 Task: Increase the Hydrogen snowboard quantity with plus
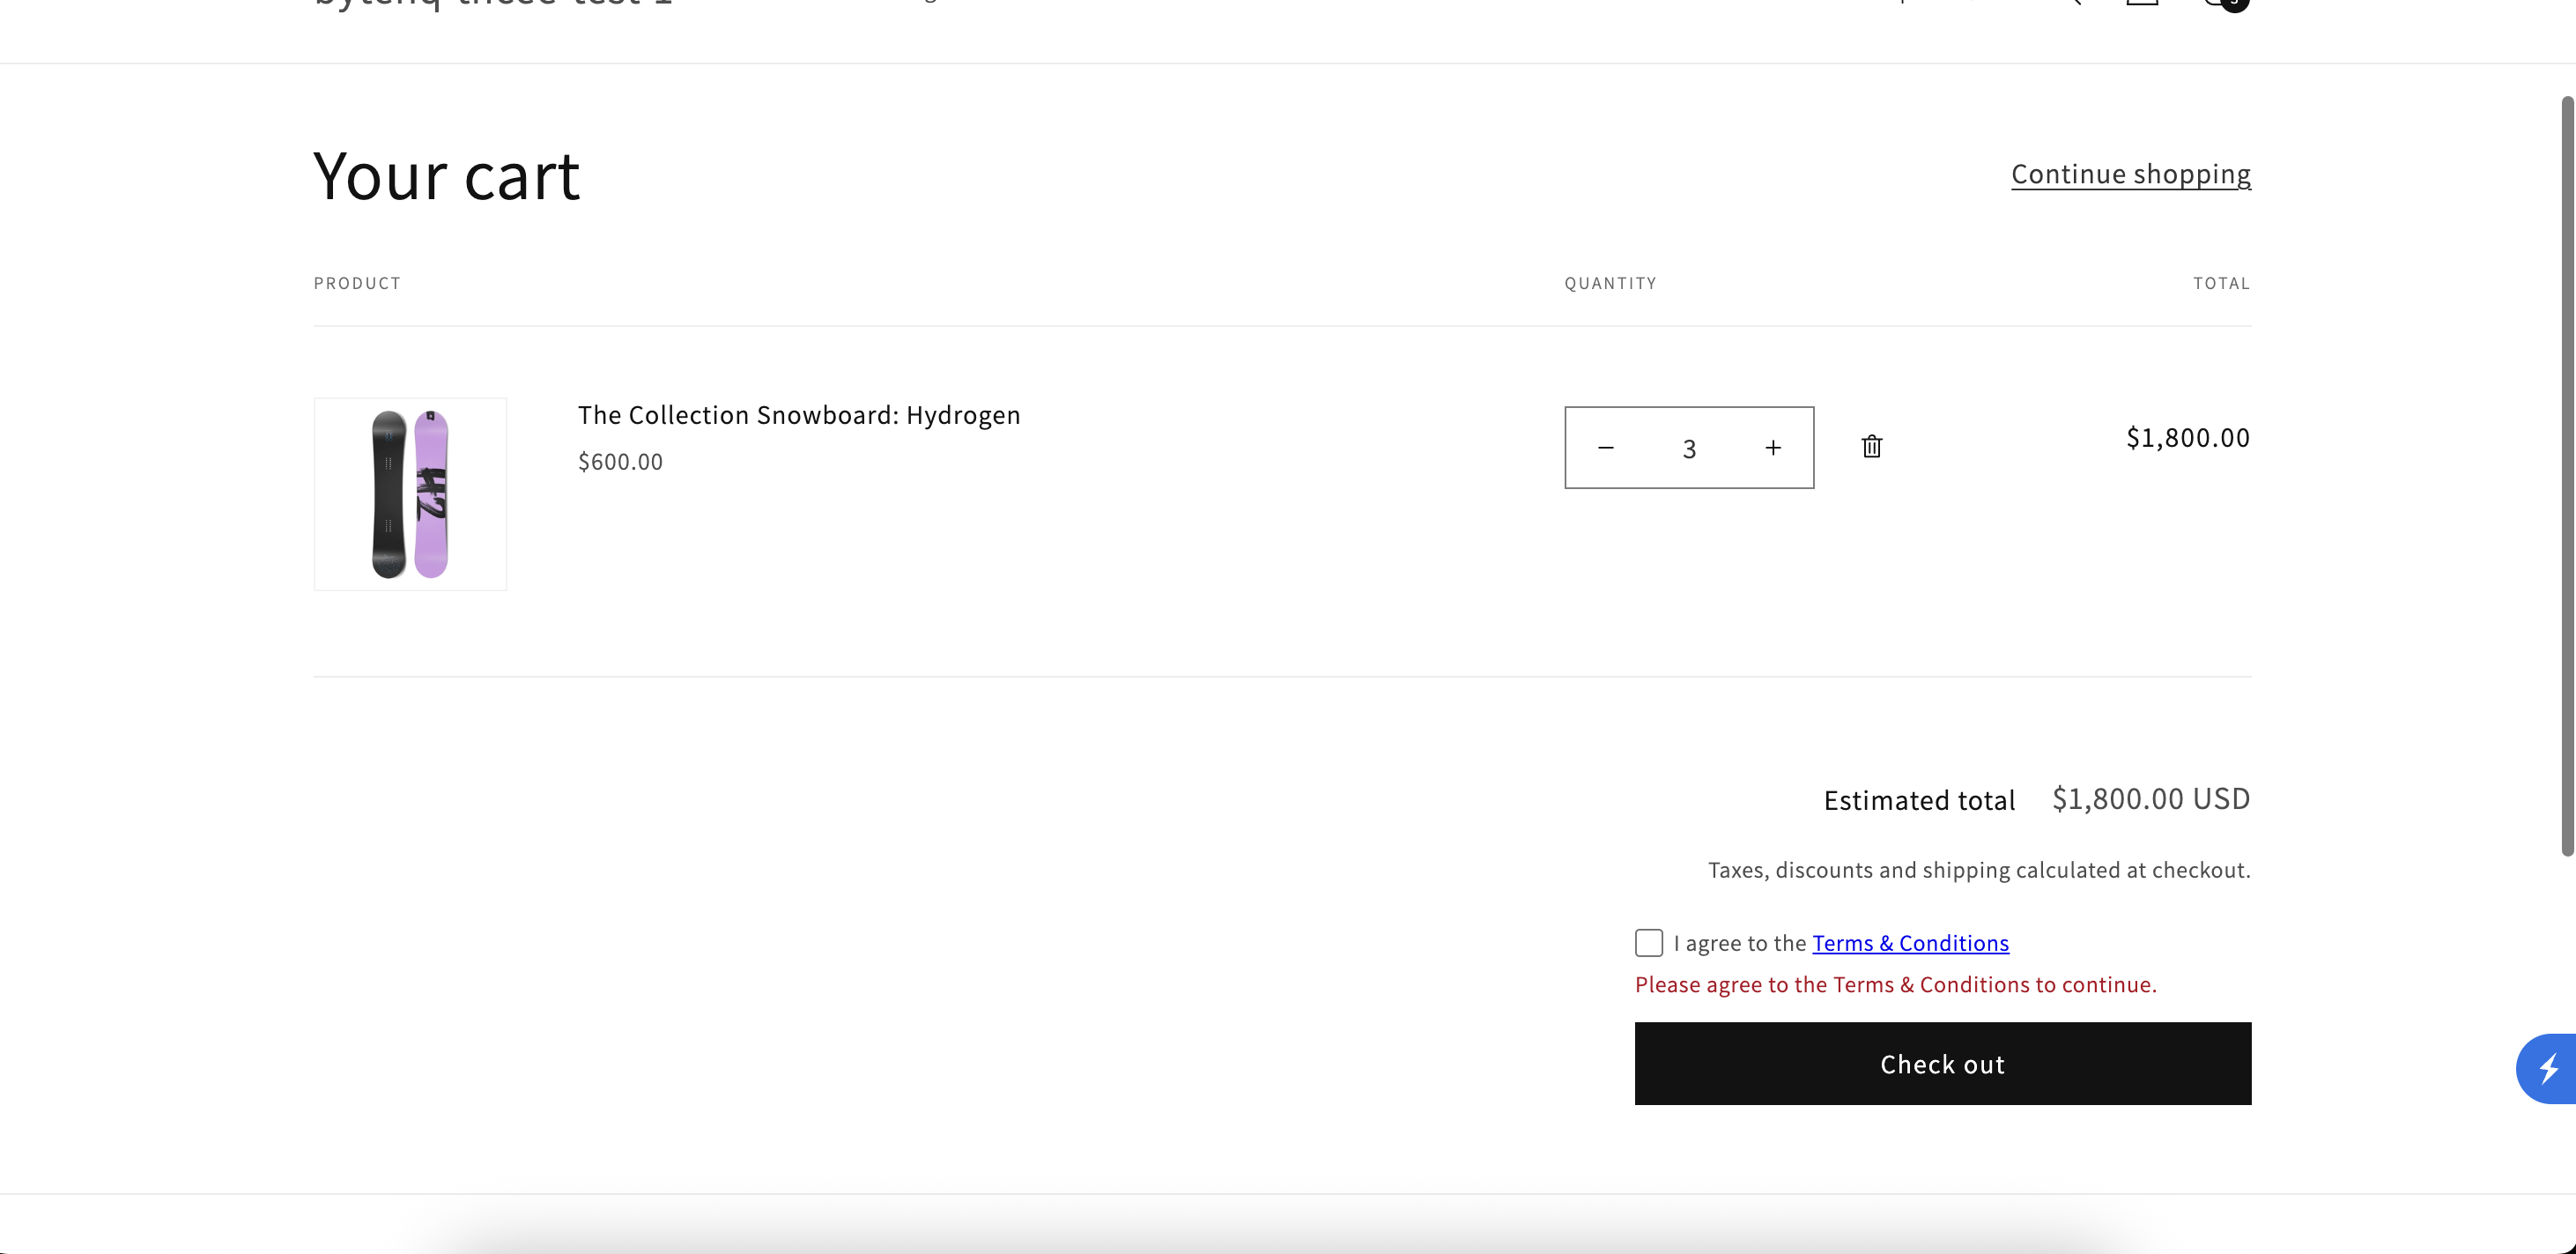tap(1773, 448)
